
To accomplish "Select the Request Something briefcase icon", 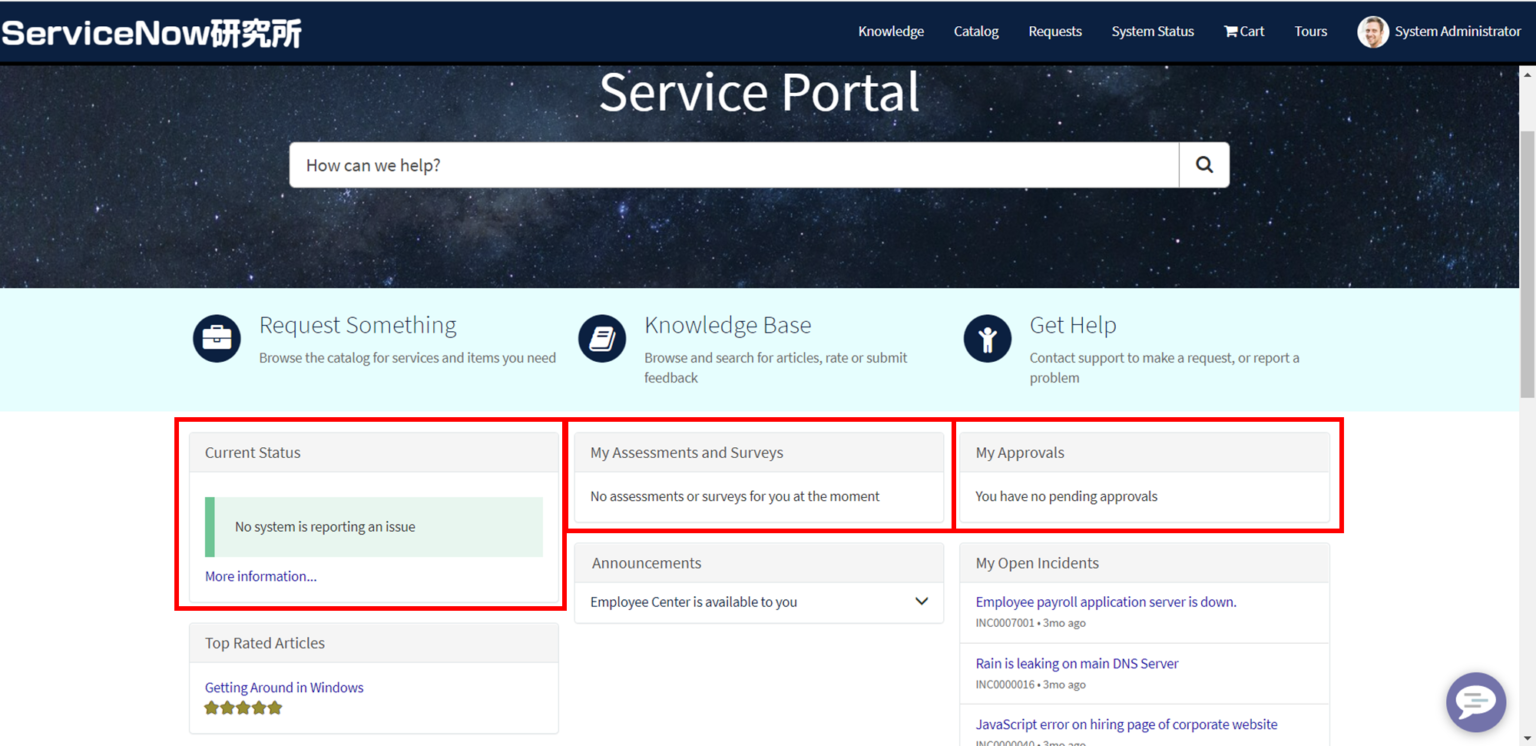I will [216, 338].
